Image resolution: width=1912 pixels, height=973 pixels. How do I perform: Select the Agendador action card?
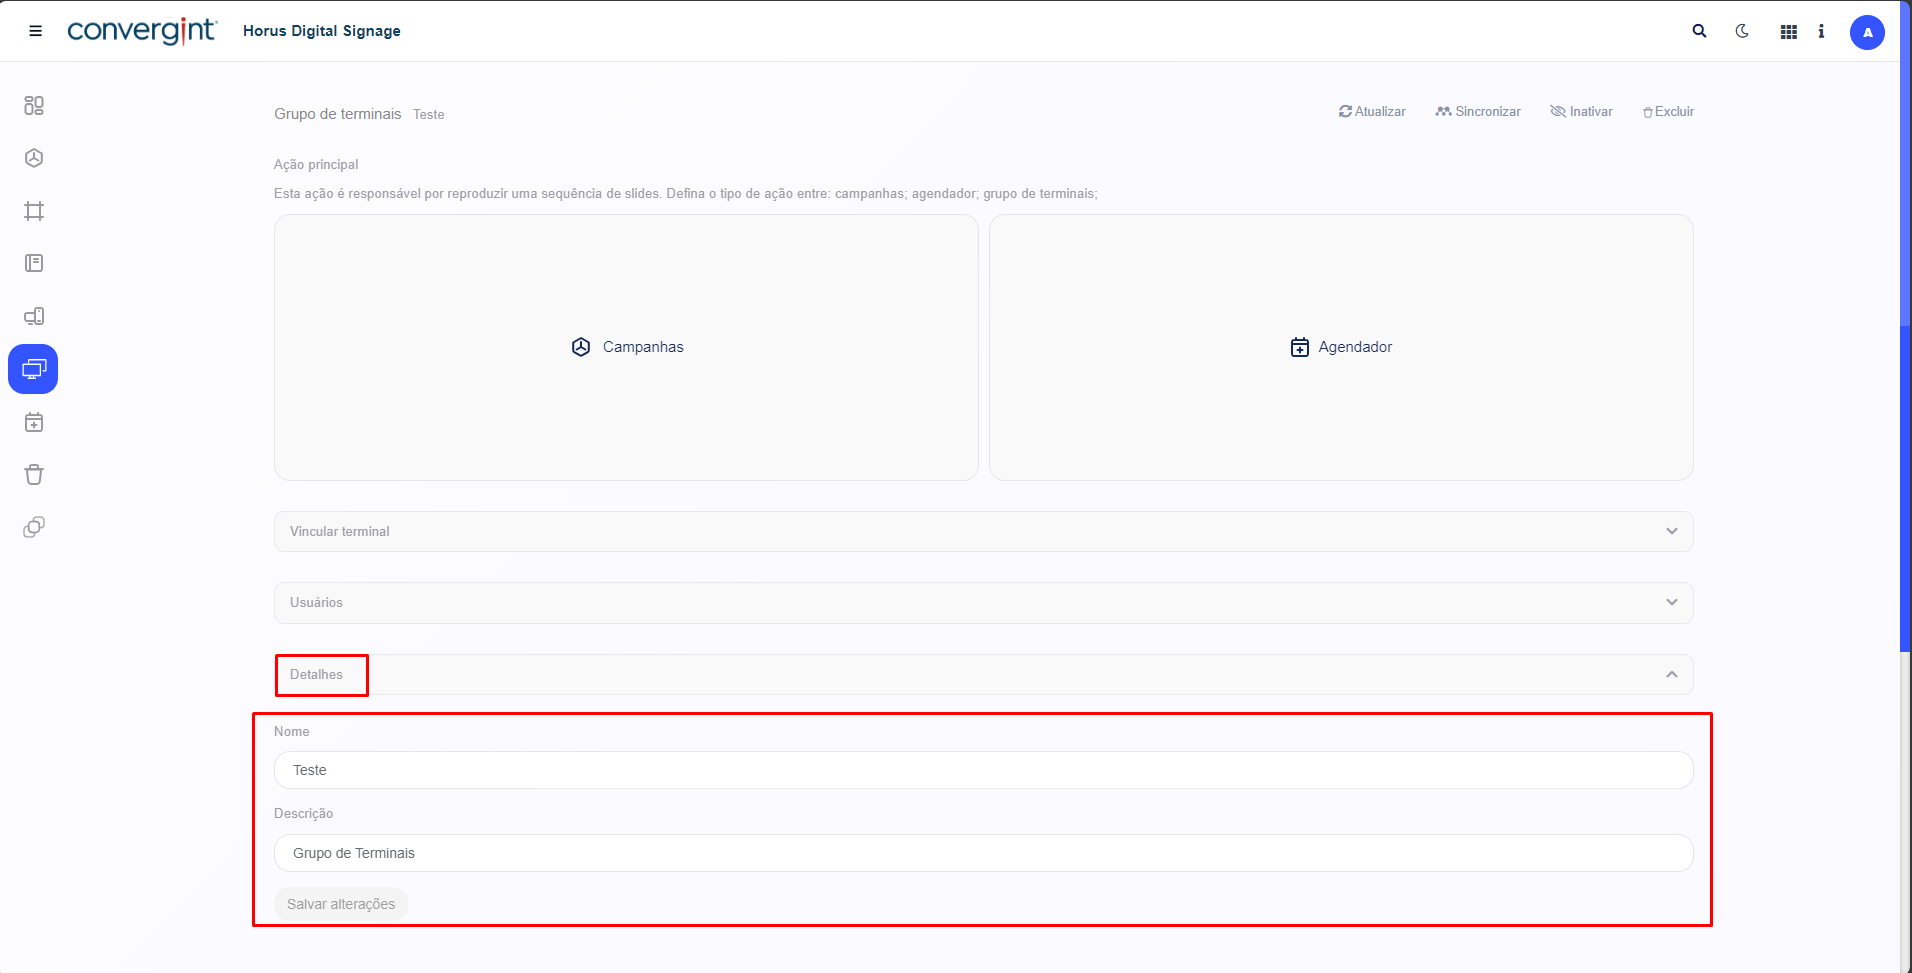point(1340,347)
